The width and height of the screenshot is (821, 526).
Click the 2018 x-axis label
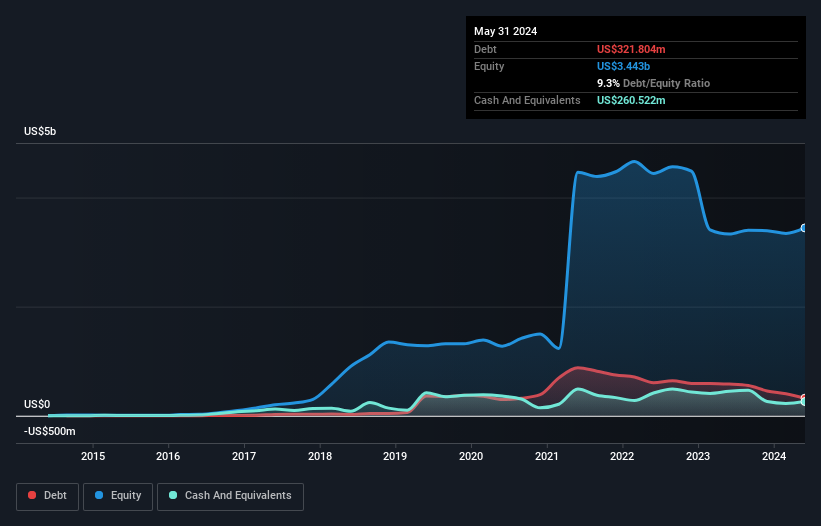point(320,456)
